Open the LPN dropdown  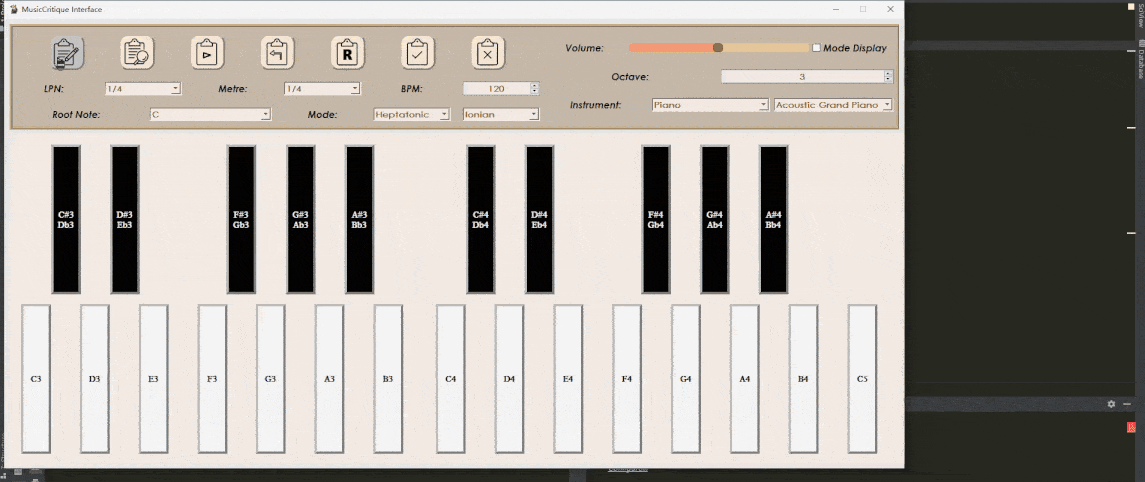[143, 88]
